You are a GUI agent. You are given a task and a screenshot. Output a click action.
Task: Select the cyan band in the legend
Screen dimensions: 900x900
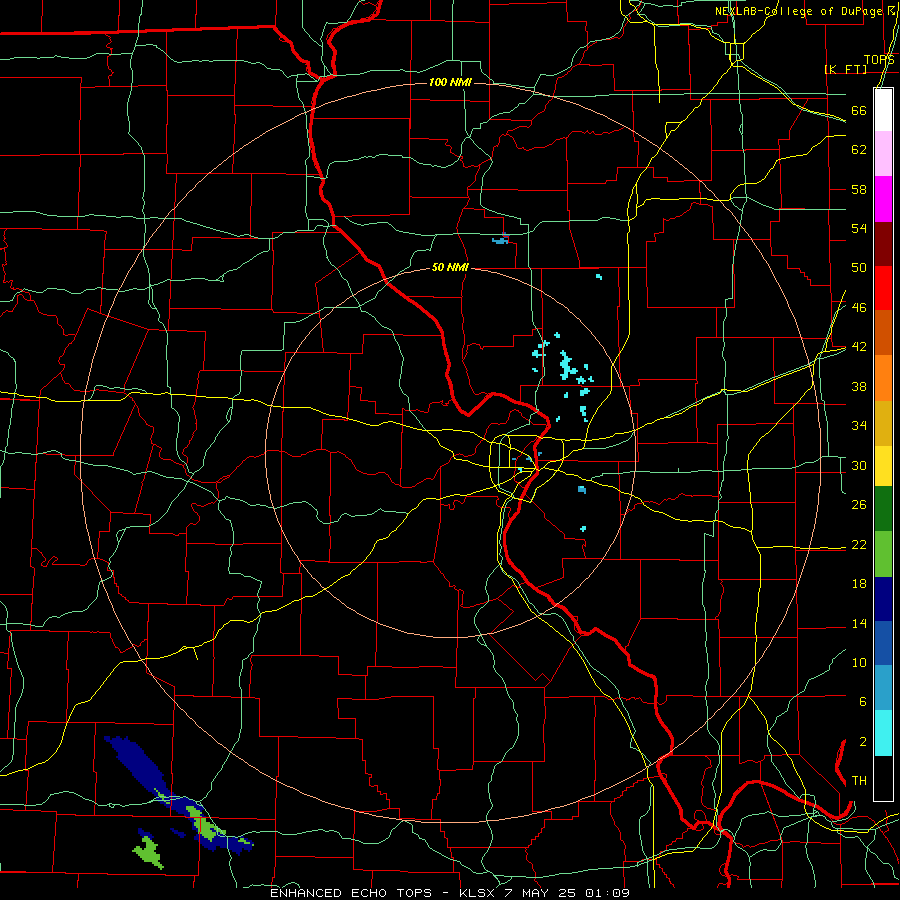(x=883, y=733)
